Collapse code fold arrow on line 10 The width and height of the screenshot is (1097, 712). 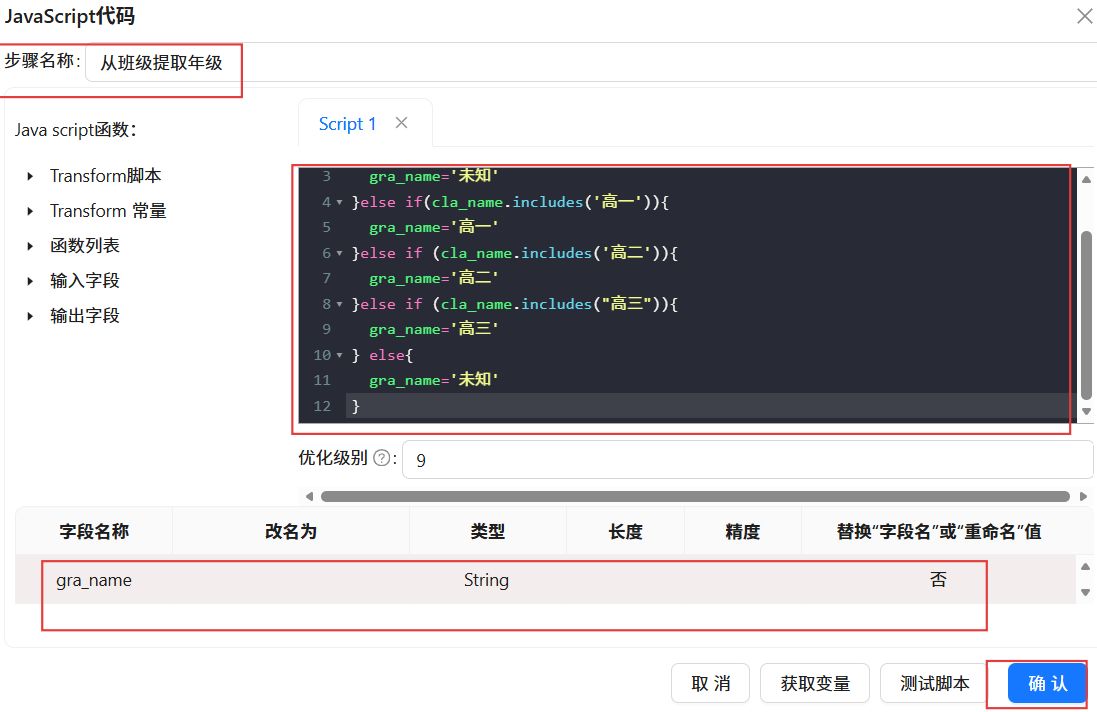339,355
